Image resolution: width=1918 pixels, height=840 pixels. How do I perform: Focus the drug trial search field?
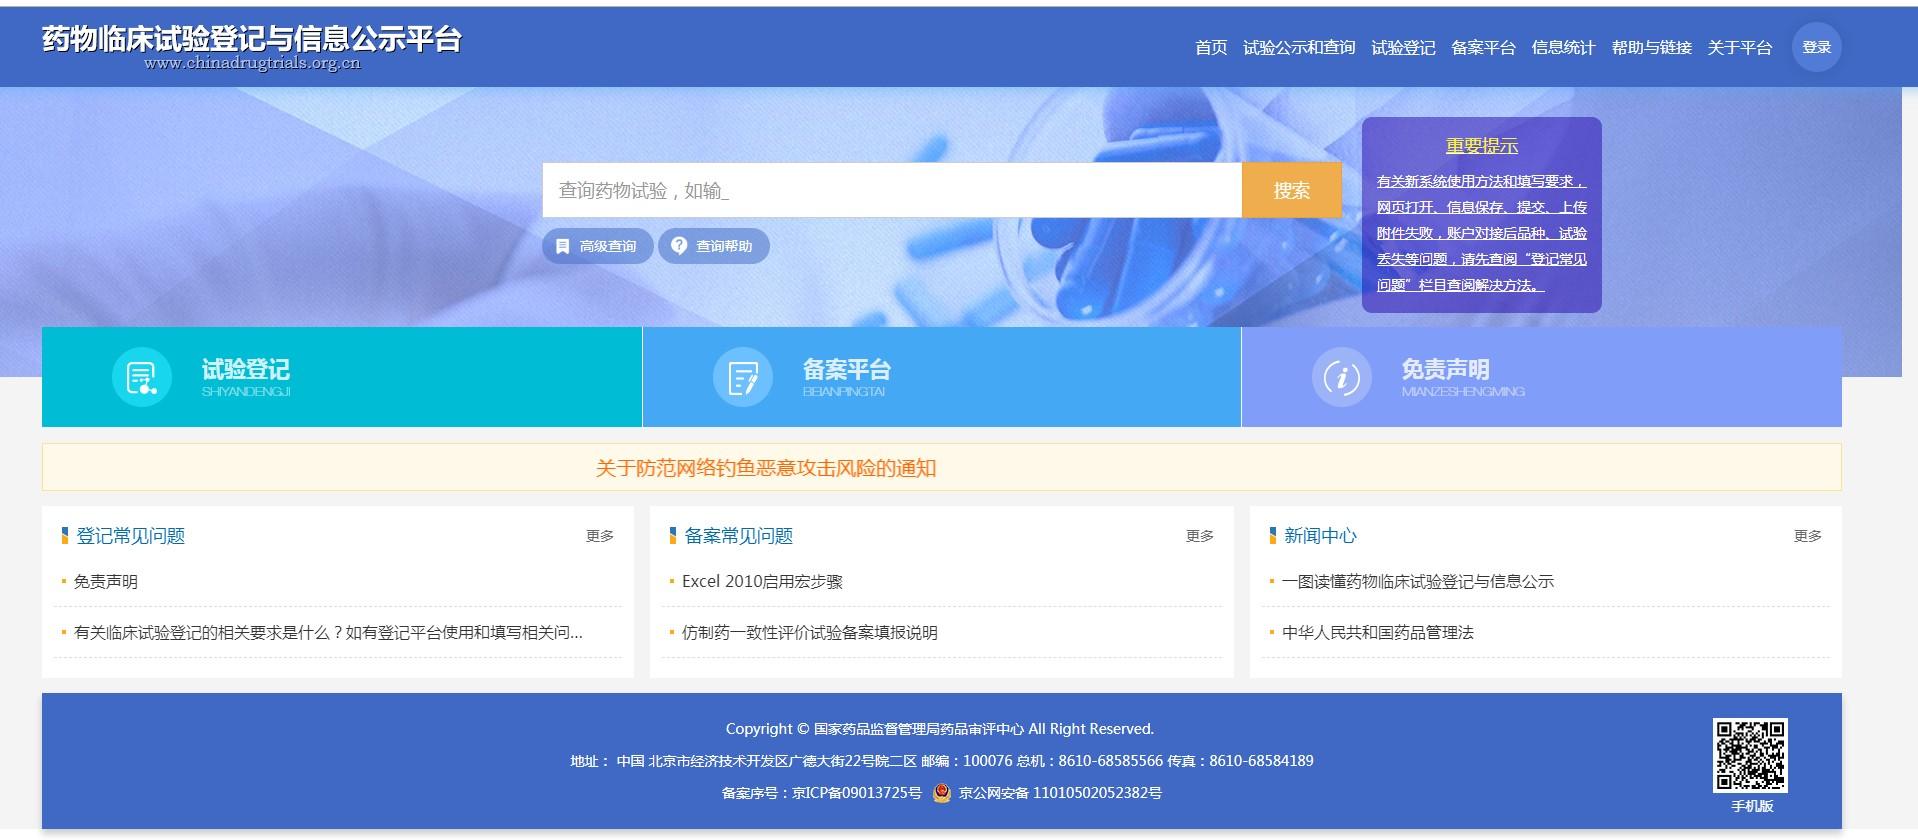[892, 190]
